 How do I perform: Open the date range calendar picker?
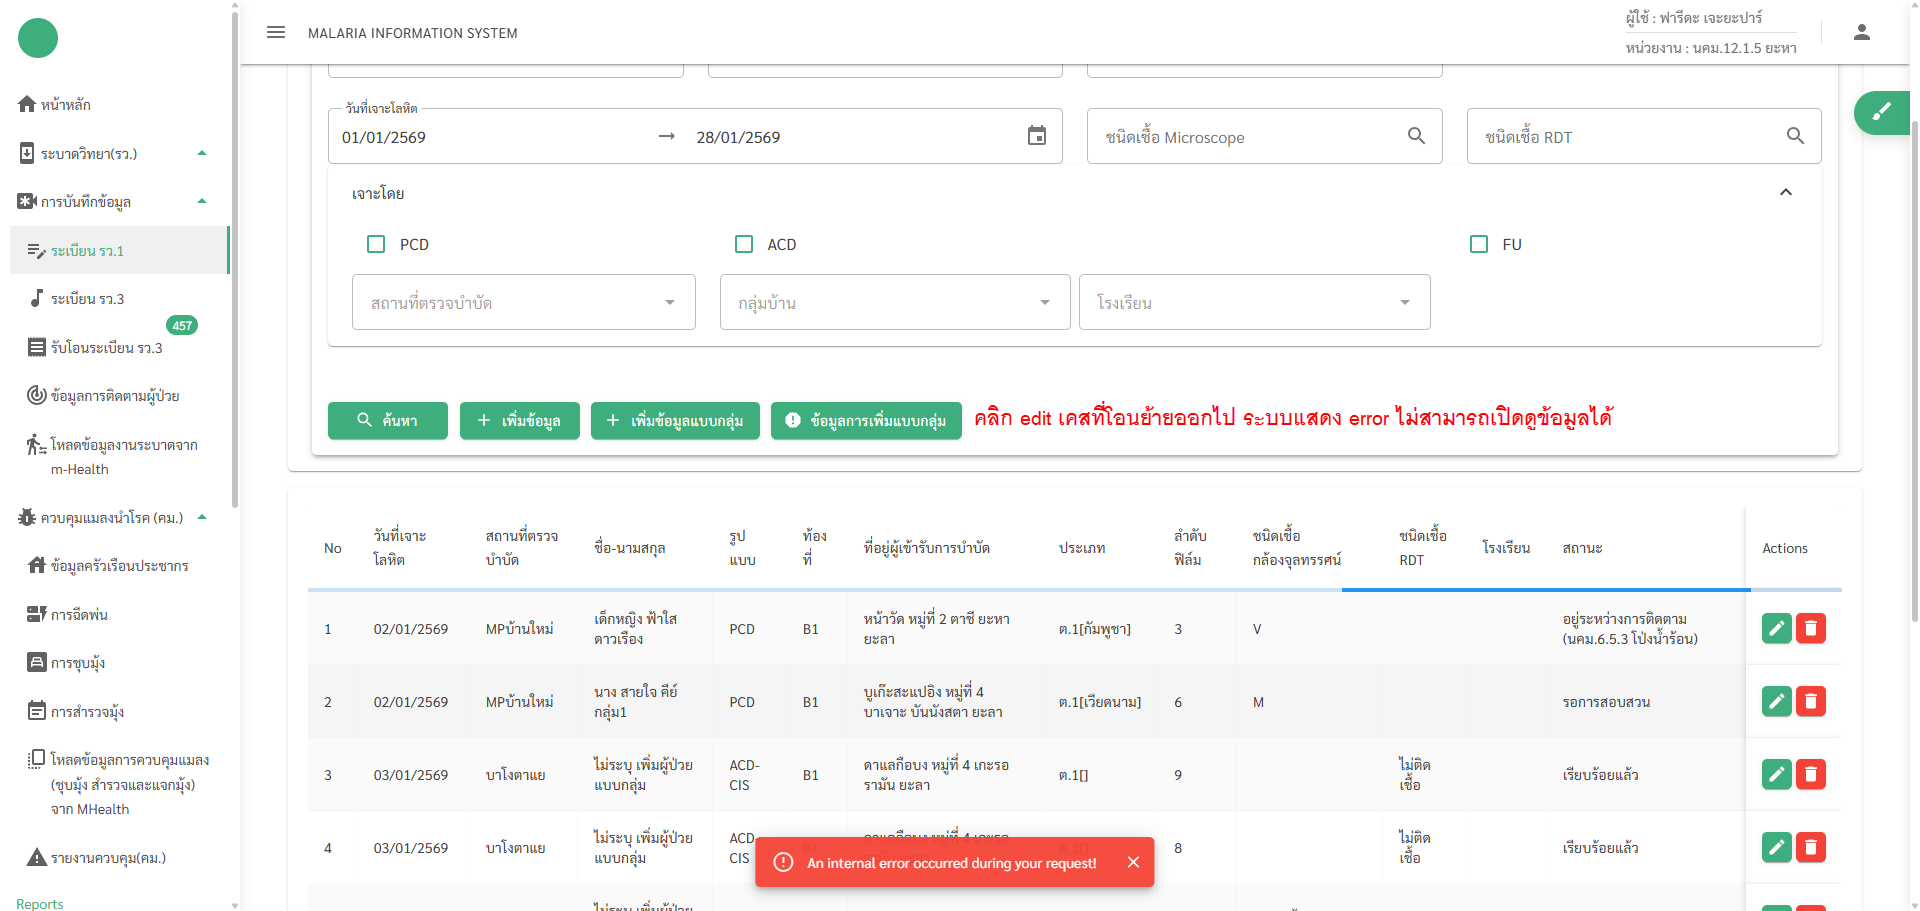(x=1037, y=136)
